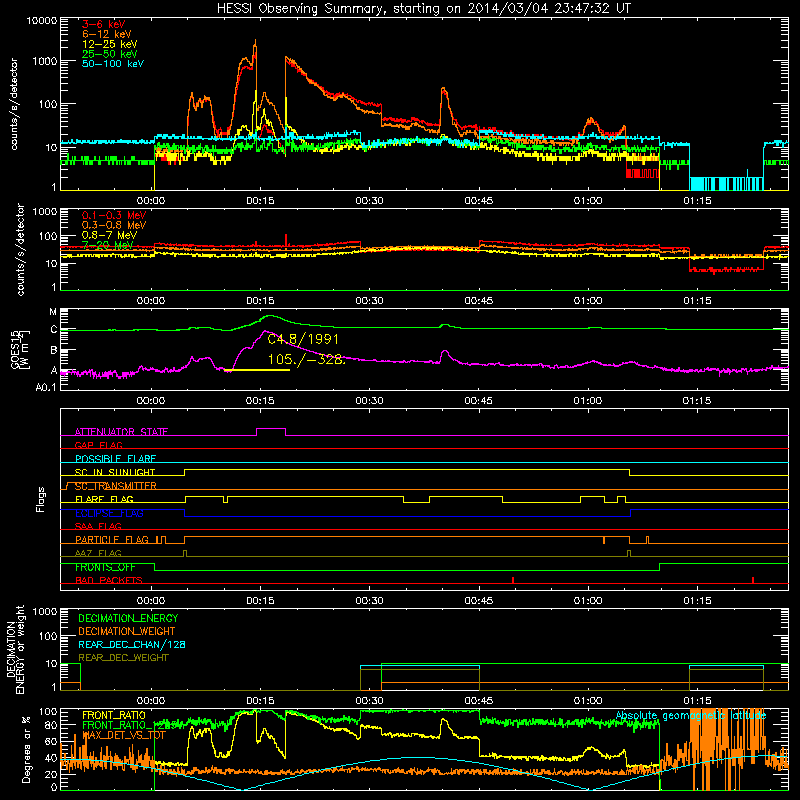
Task: Select the red 3-6 keV legend label
Action: [104, 24]
